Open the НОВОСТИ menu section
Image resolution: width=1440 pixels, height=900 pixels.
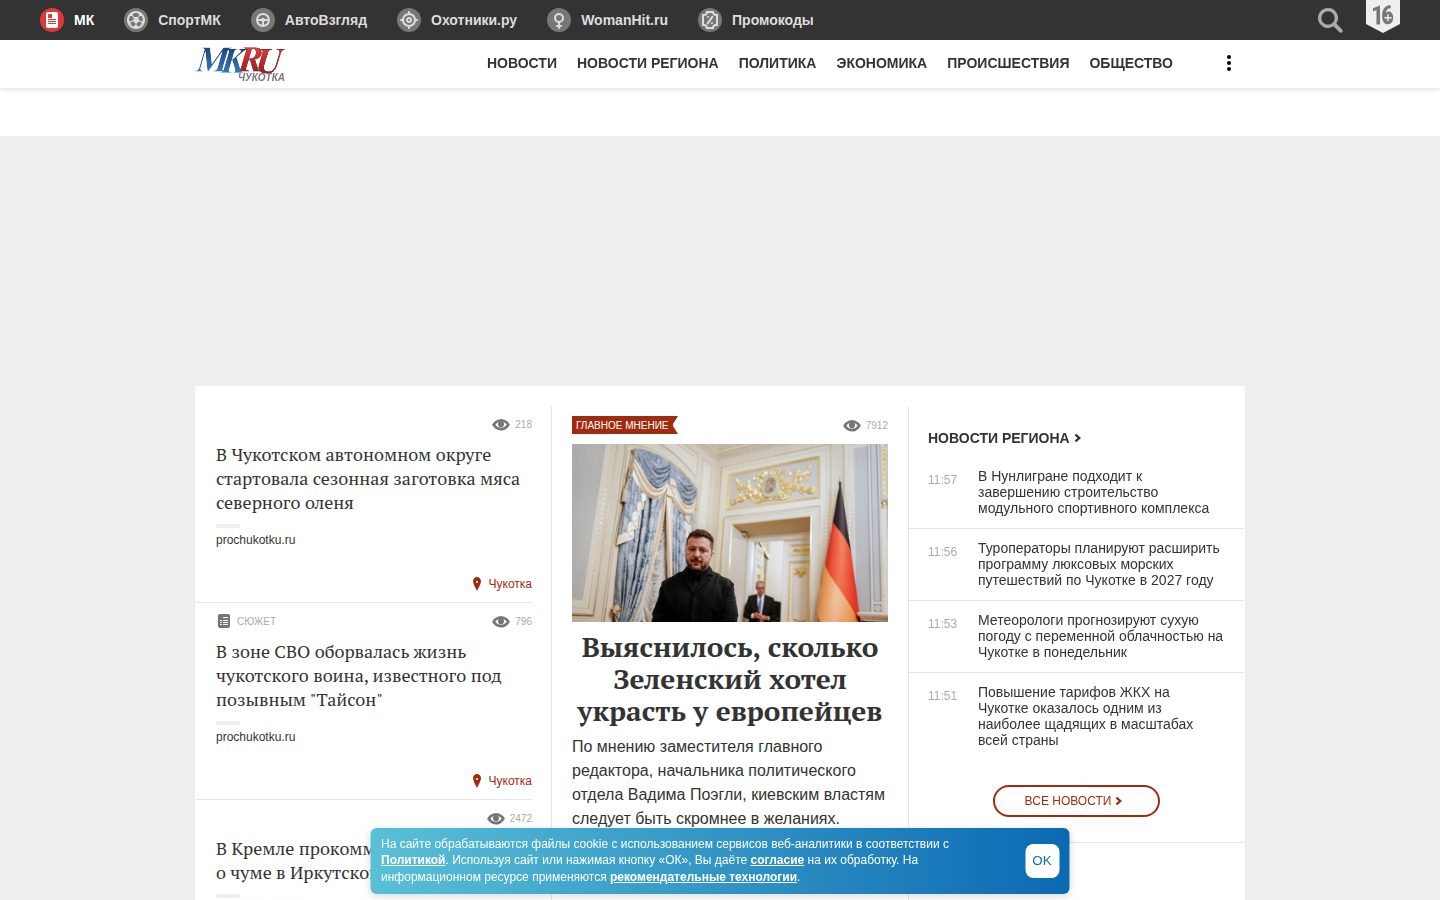[522, 63]
